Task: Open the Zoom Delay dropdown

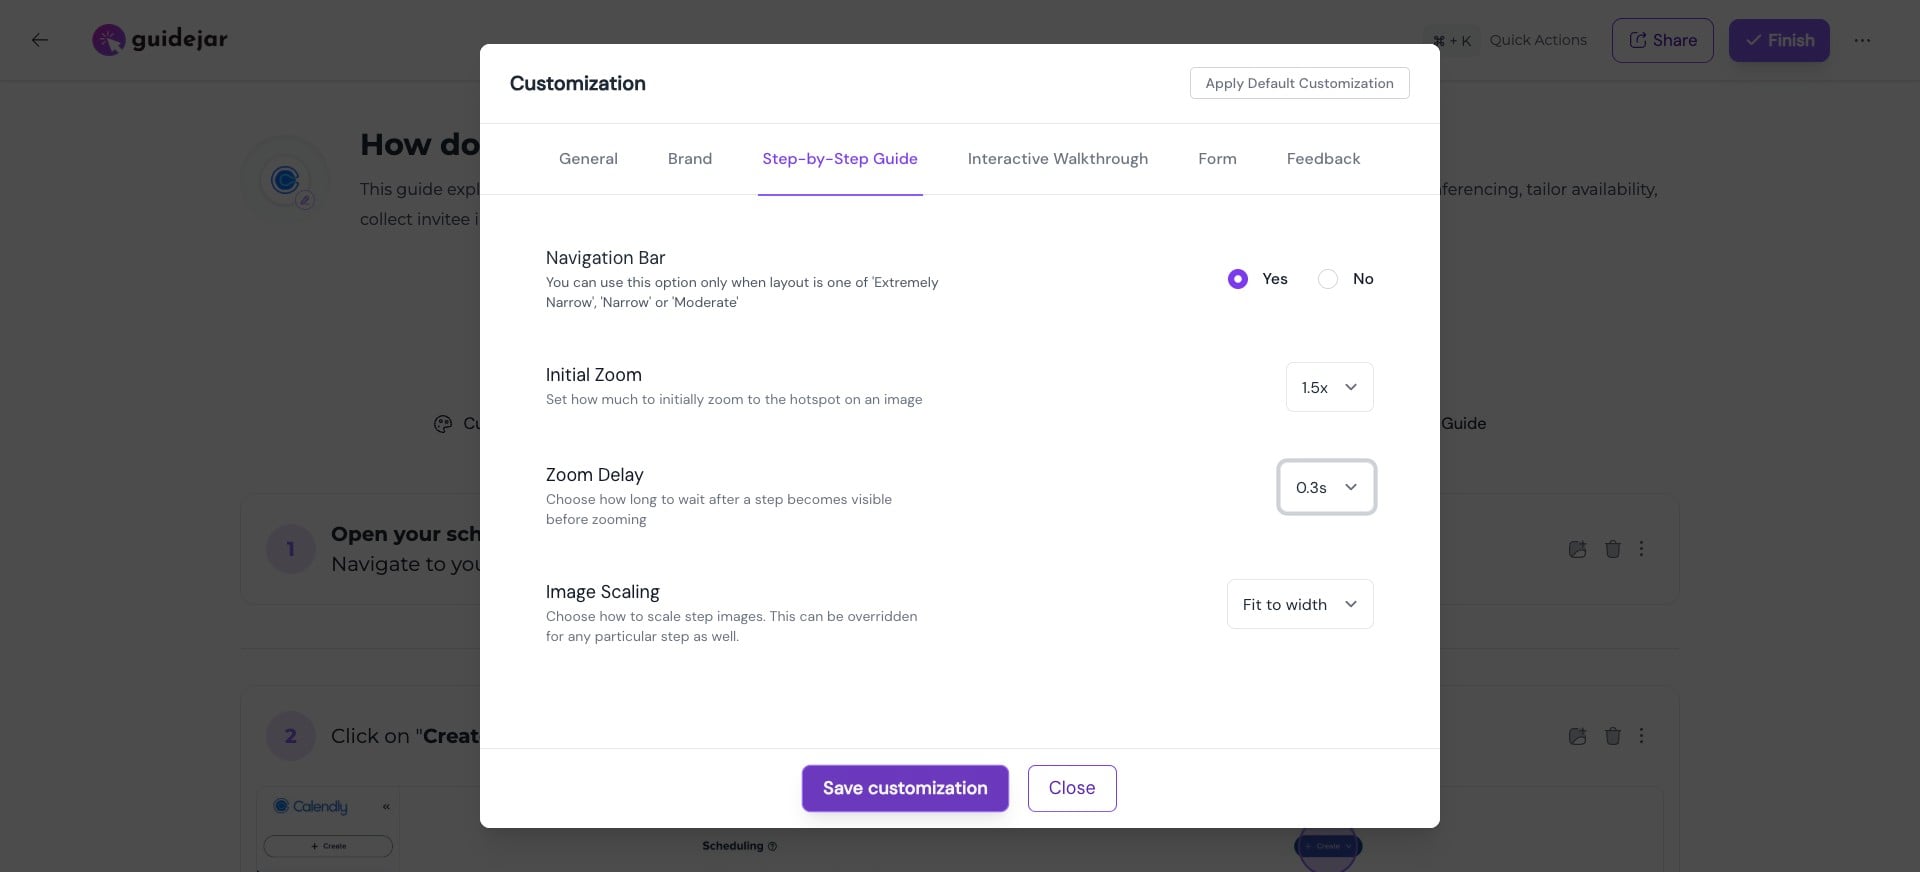Action: click(x=1326, y=488)
